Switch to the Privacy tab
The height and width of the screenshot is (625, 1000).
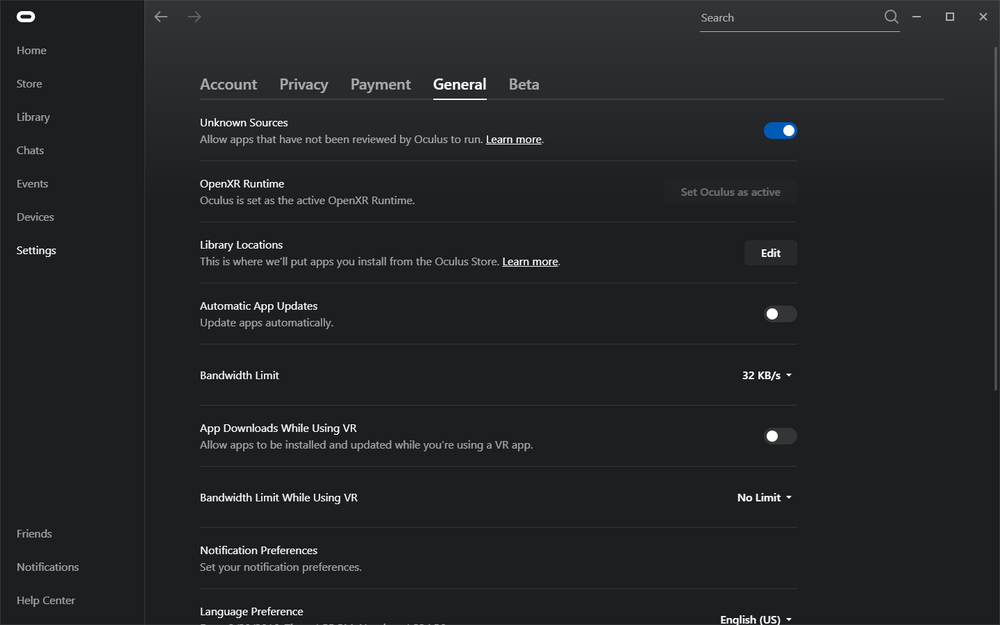click(303, 85)
